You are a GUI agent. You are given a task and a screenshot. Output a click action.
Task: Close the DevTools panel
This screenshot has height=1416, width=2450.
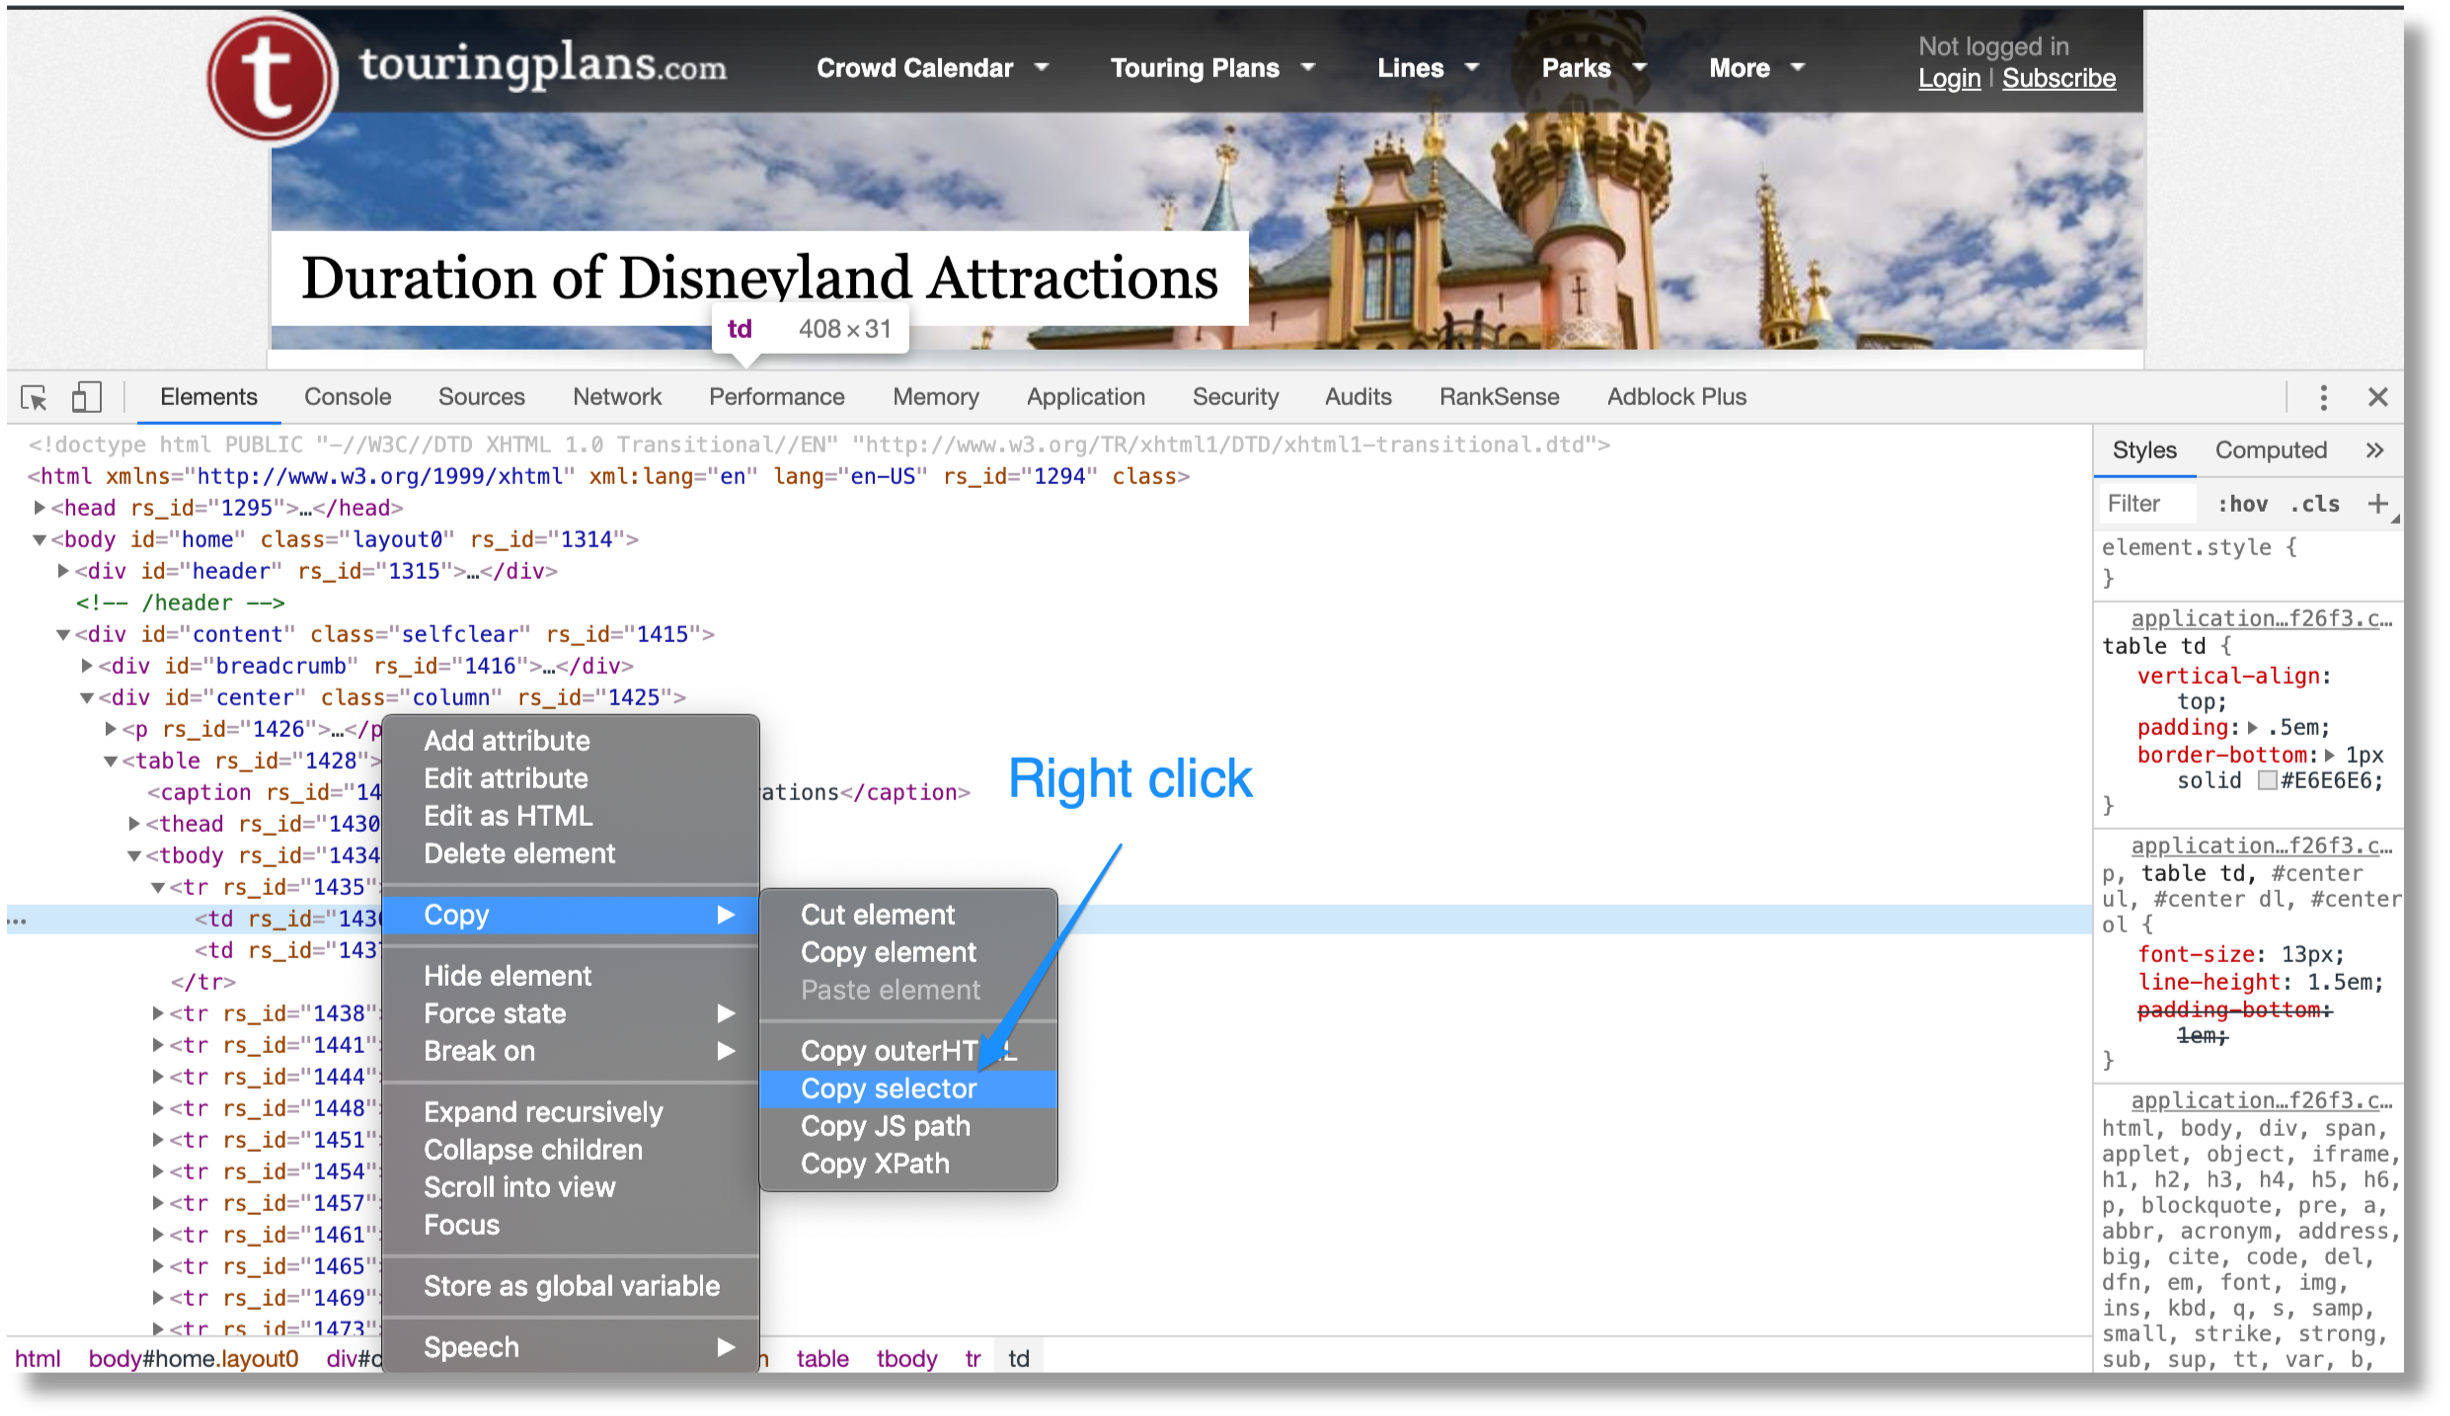coord(2378,398)
